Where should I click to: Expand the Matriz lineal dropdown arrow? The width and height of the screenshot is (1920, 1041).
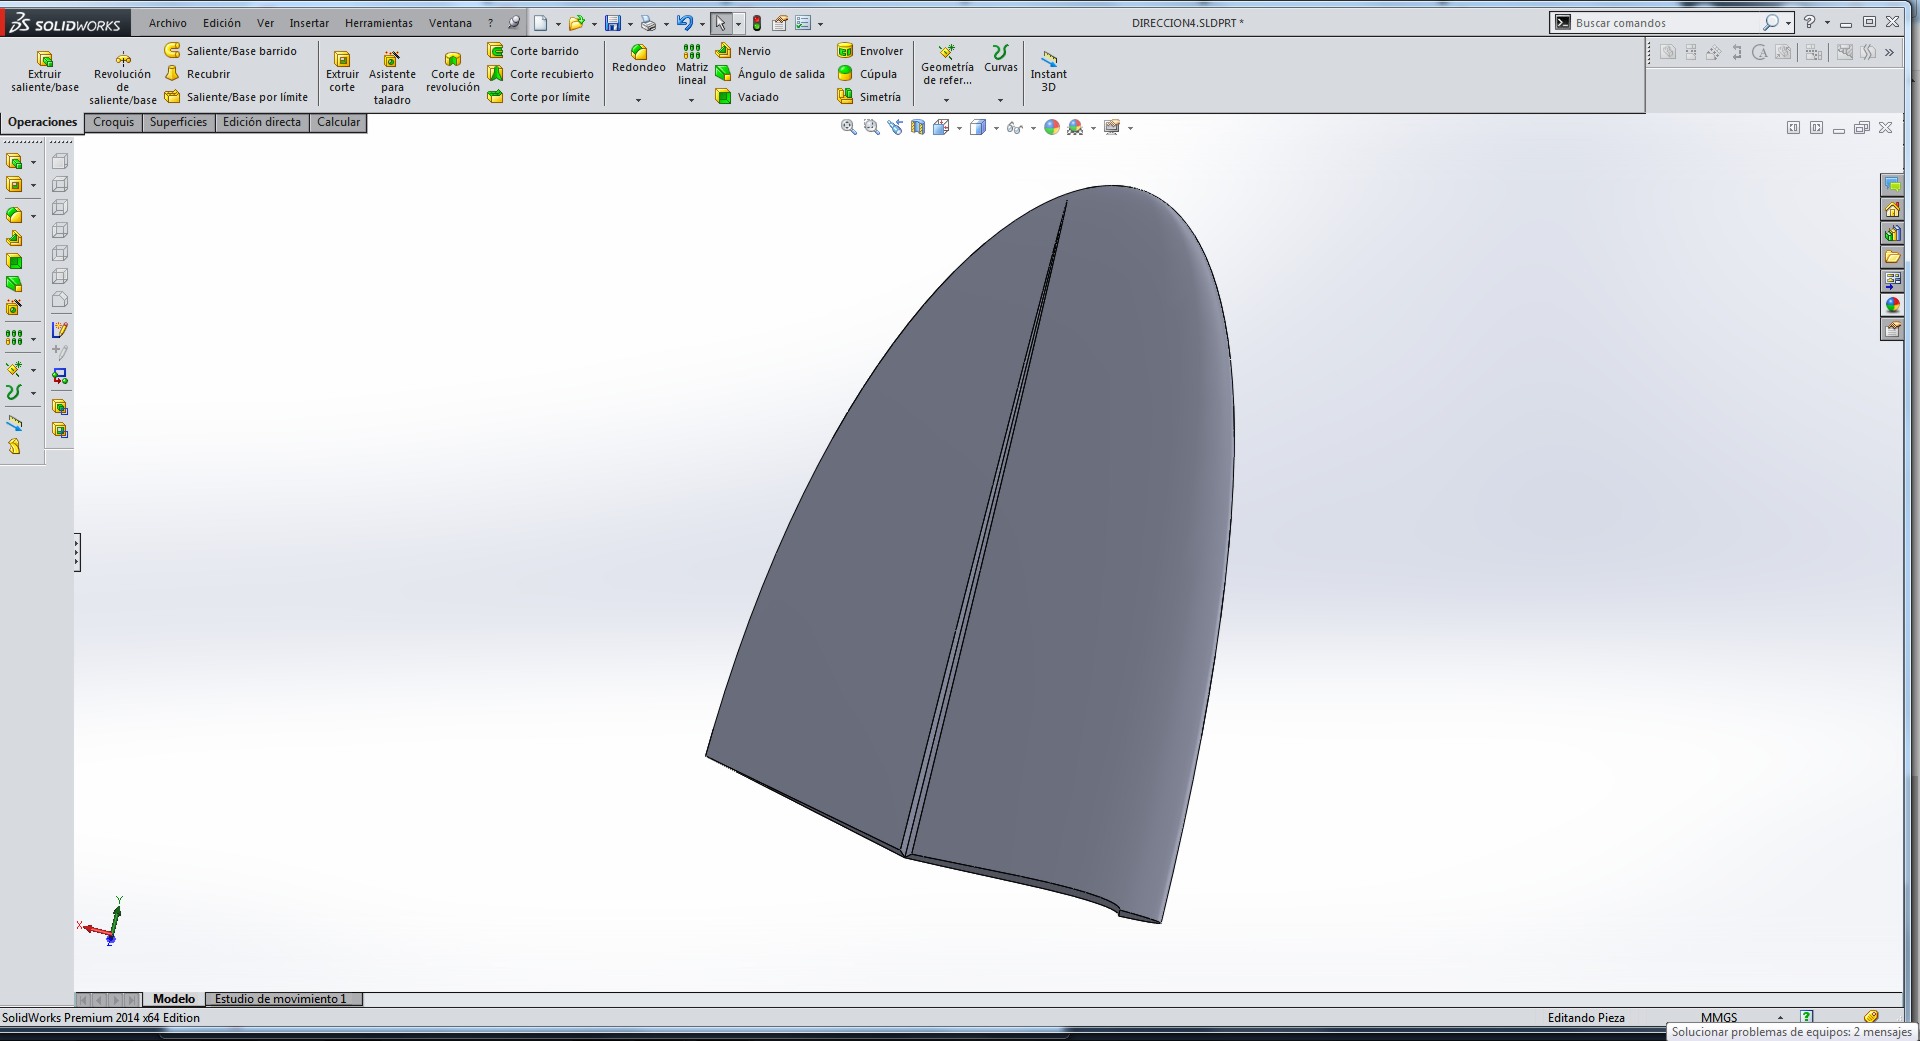(691, 100)
